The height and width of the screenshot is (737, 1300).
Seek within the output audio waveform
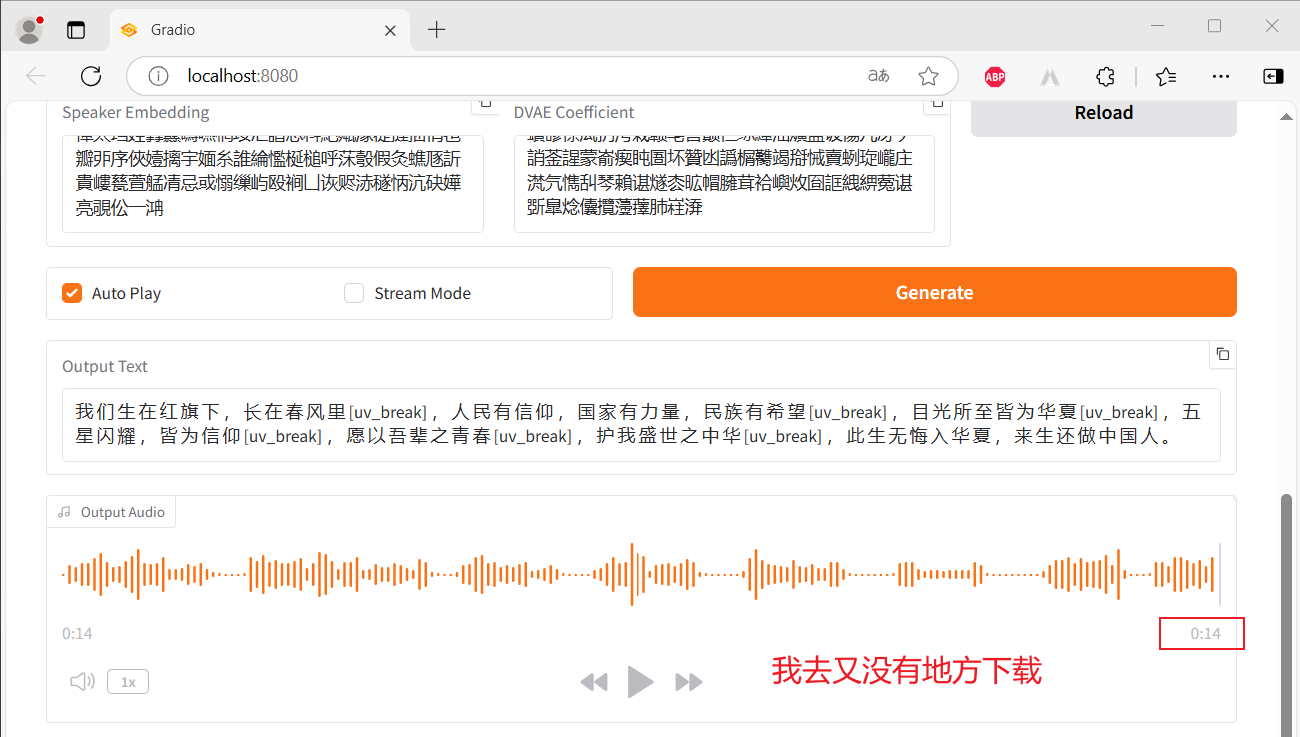(x=641, y=574)
